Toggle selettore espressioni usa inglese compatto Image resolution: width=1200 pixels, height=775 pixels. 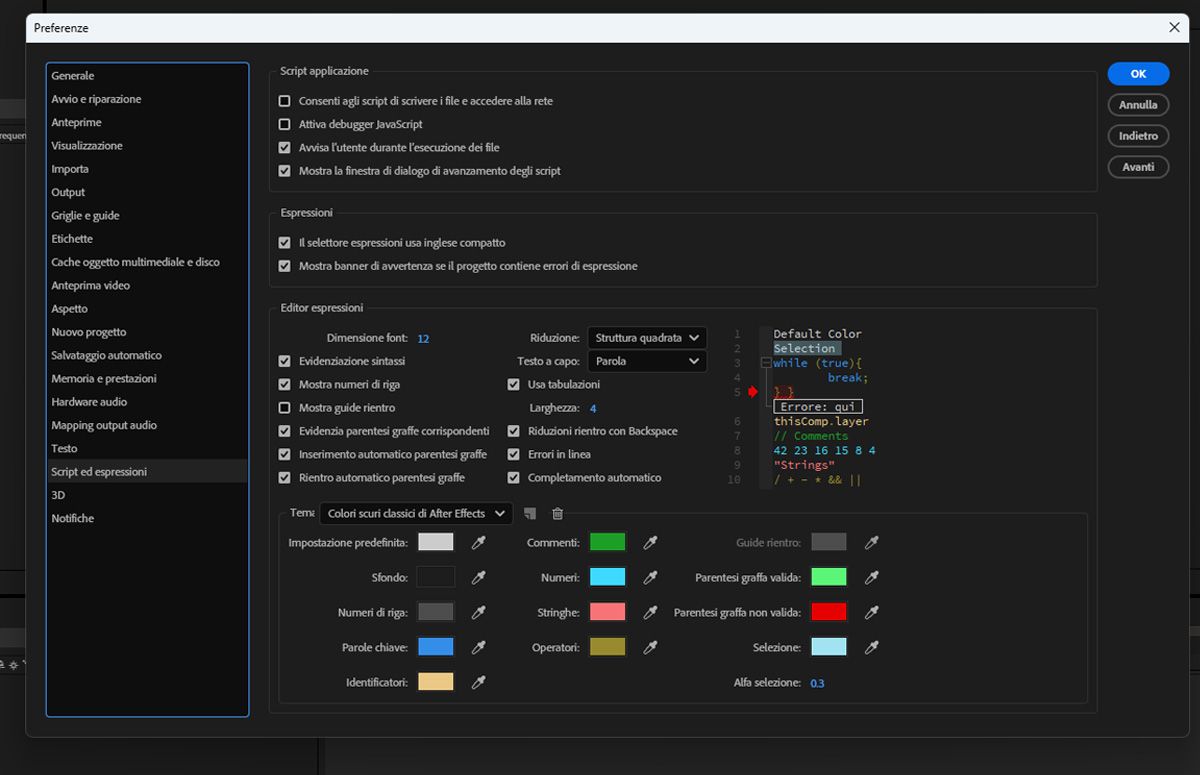point(285,243)
